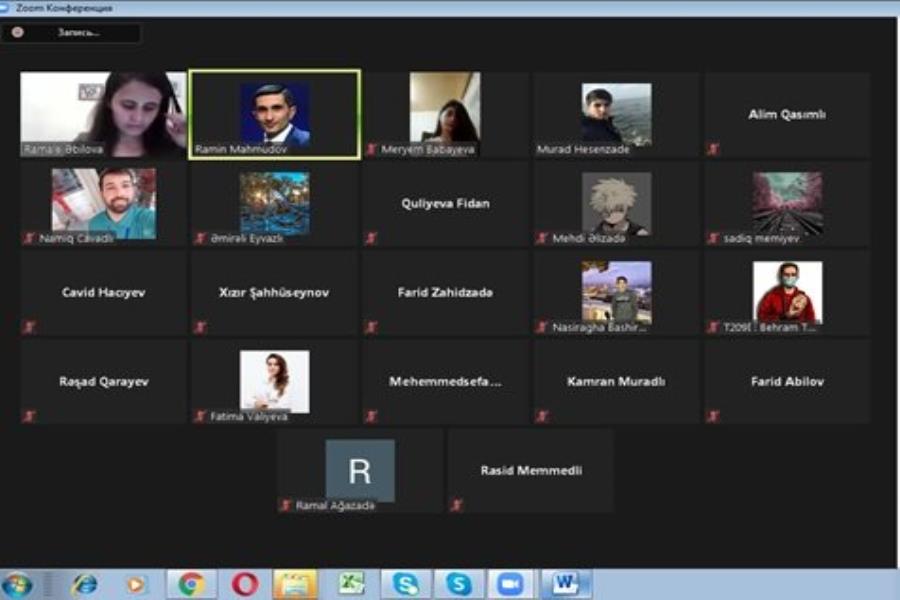This screenshot has width=900, height=600.
Task: Open Internet Explorer in the taskbar
Action: 85,584
